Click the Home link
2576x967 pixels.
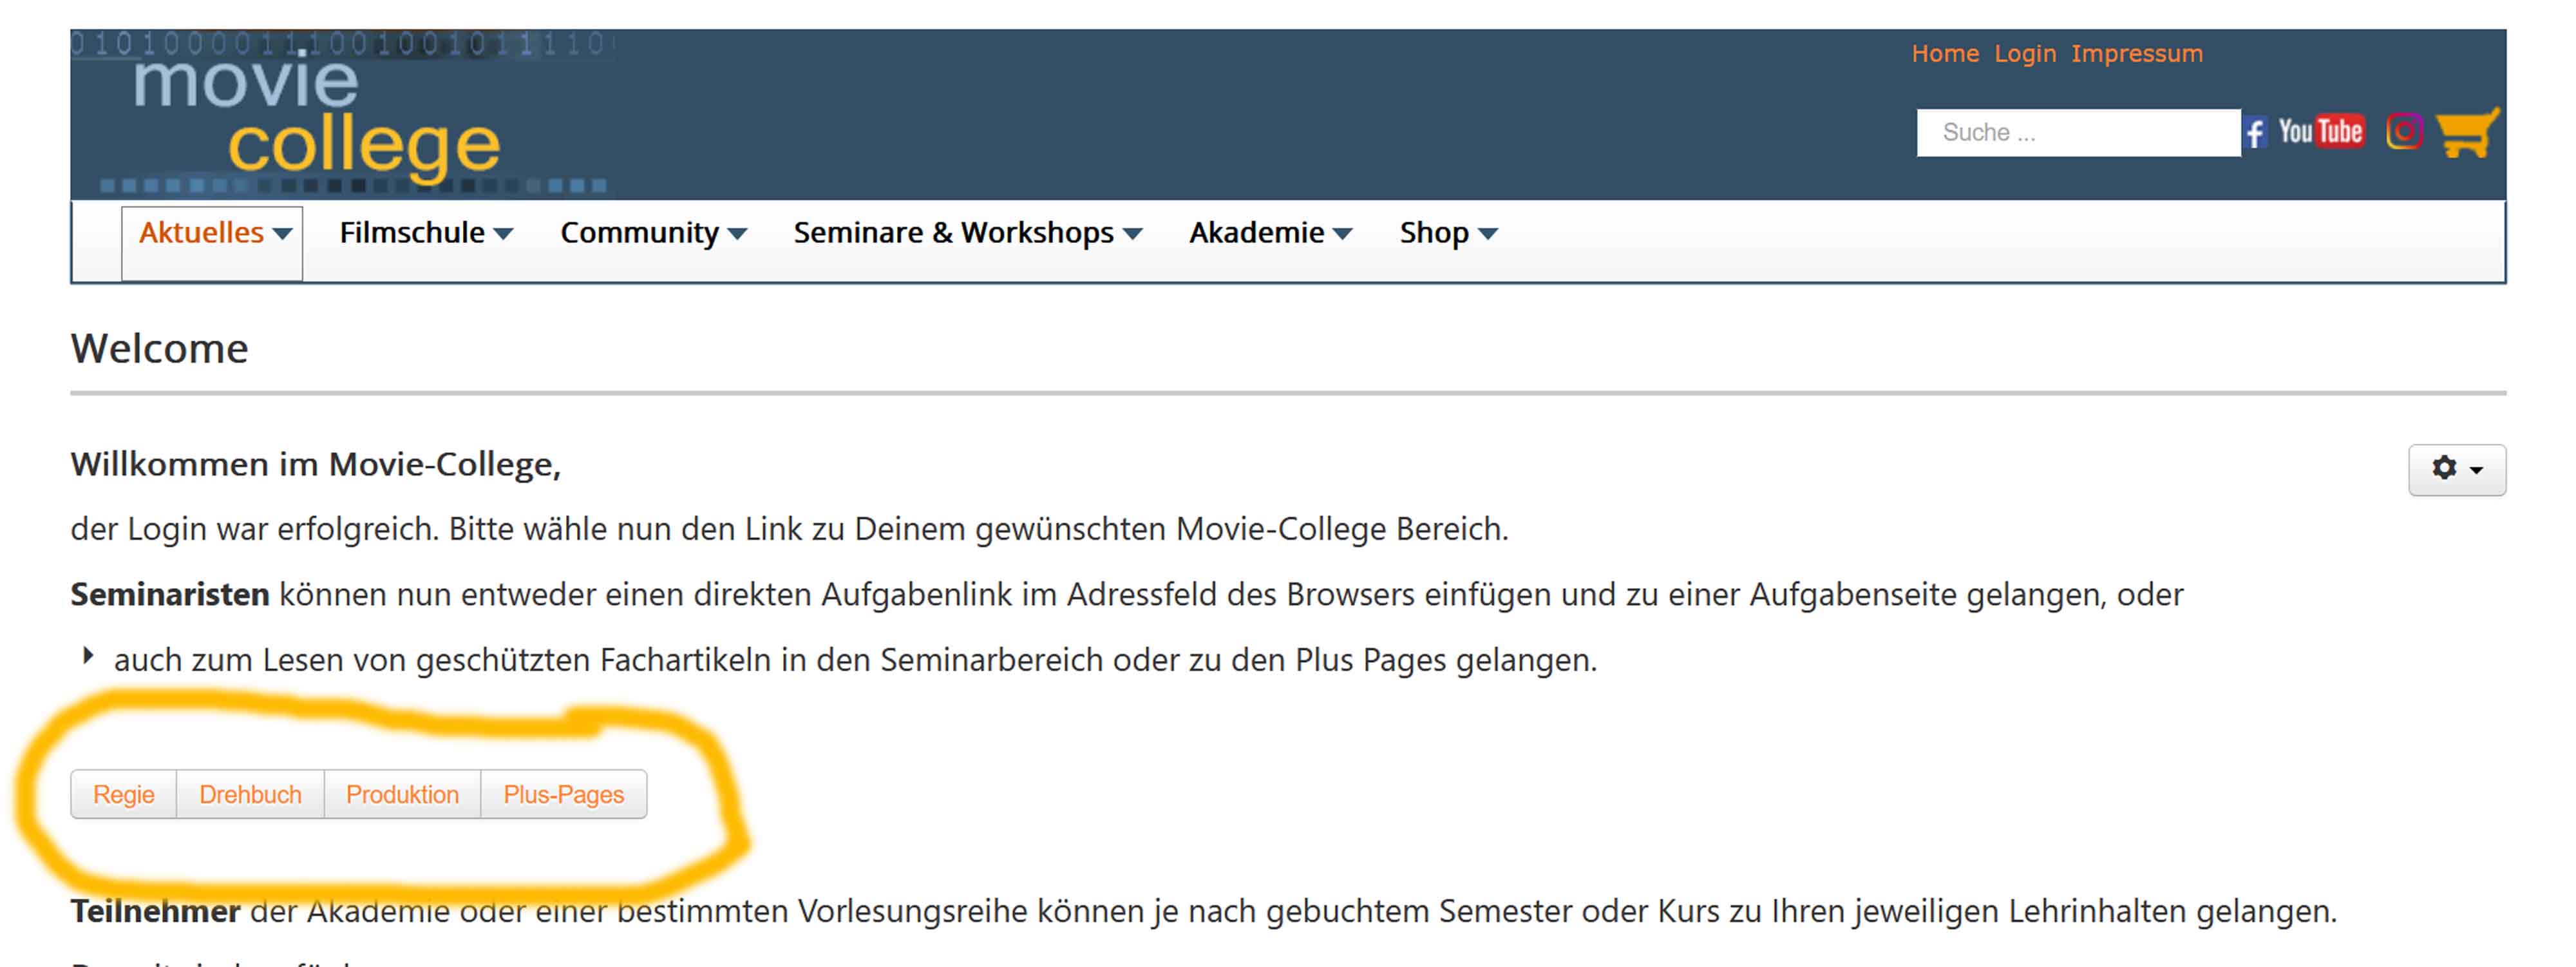[x=1944, y=54]
